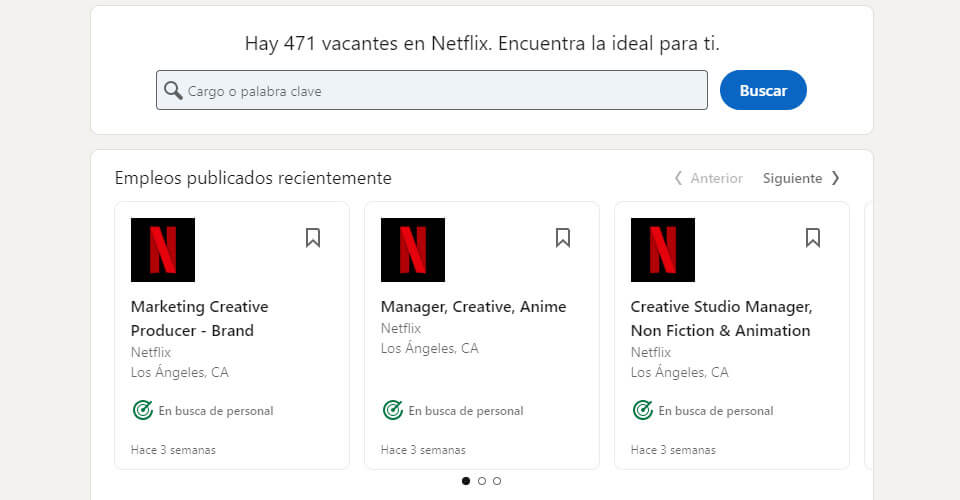Click the search magnifier icon in the keyword field

point(173,91)
